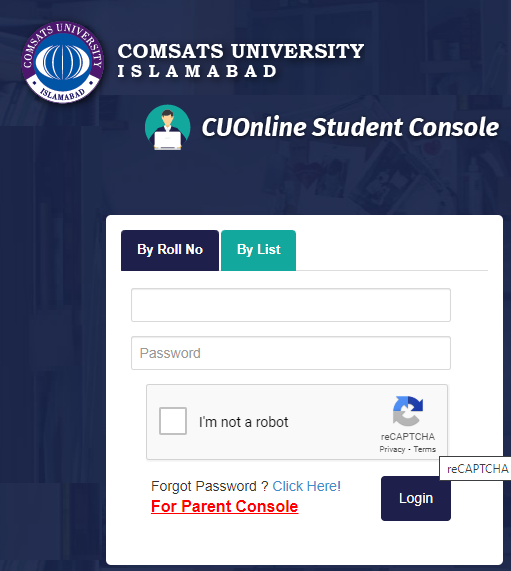Click the Forgot Password ? text
Viewport: 511px width, 571px height.
(209, 486)
